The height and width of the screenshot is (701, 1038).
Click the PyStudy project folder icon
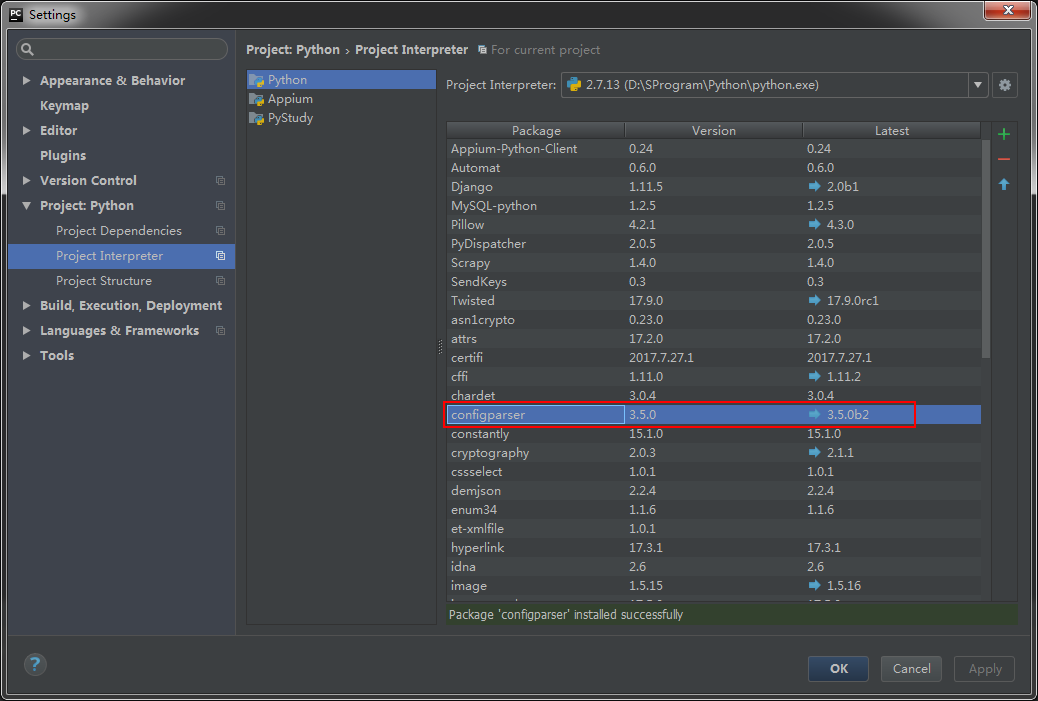256,118
